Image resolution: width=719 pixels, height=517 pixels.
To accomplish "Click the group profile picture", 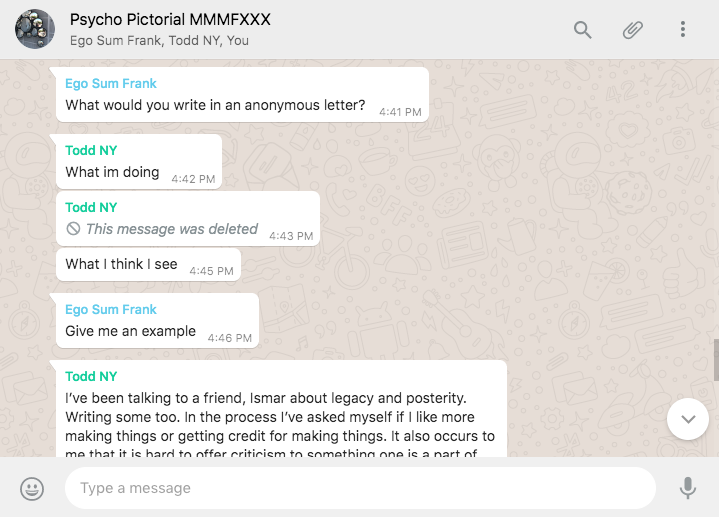I will pos(35,29).
